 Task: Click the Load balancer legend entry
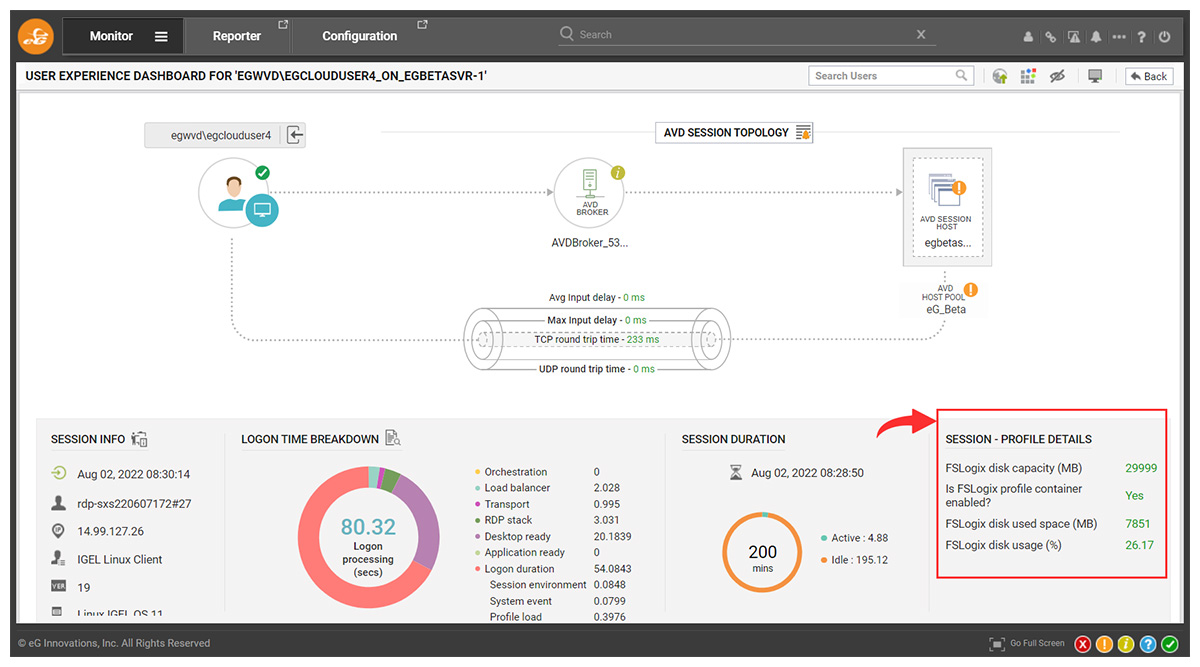[512, 488]
